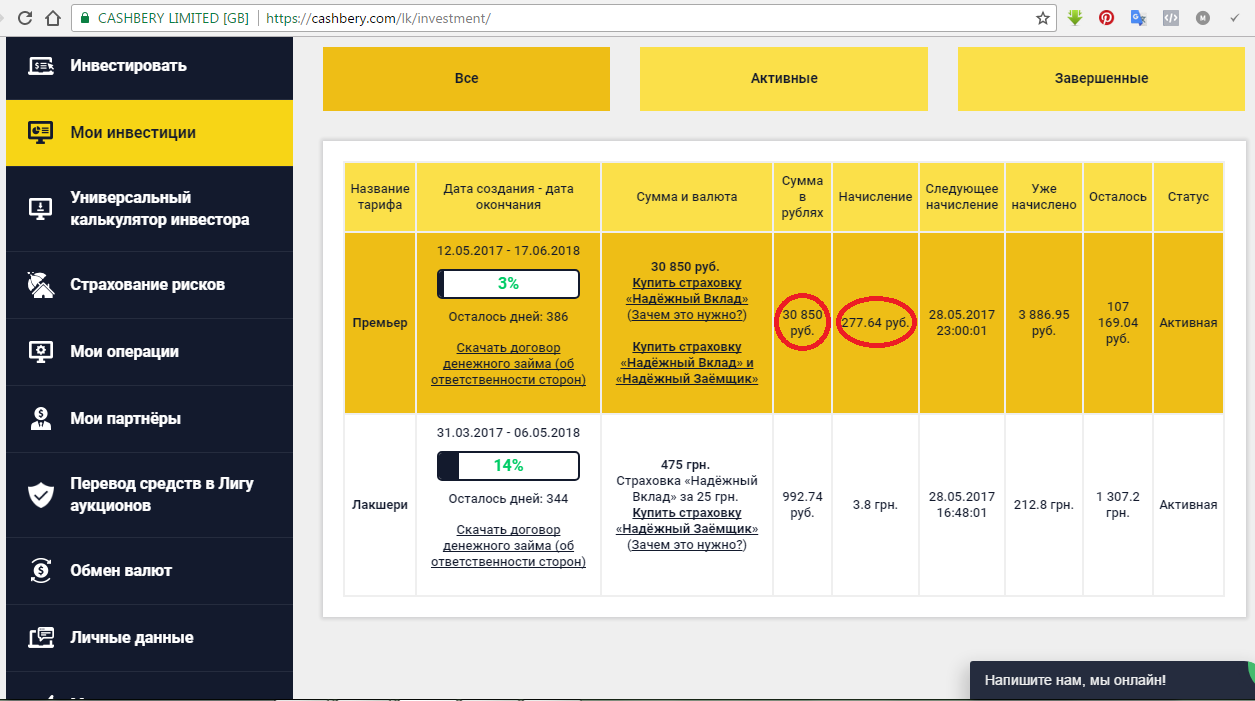Open Универсальный калькулятор инвестора
Viewport: 1255px width, 701px height.
pyautogui.click(x=149, y=208)
